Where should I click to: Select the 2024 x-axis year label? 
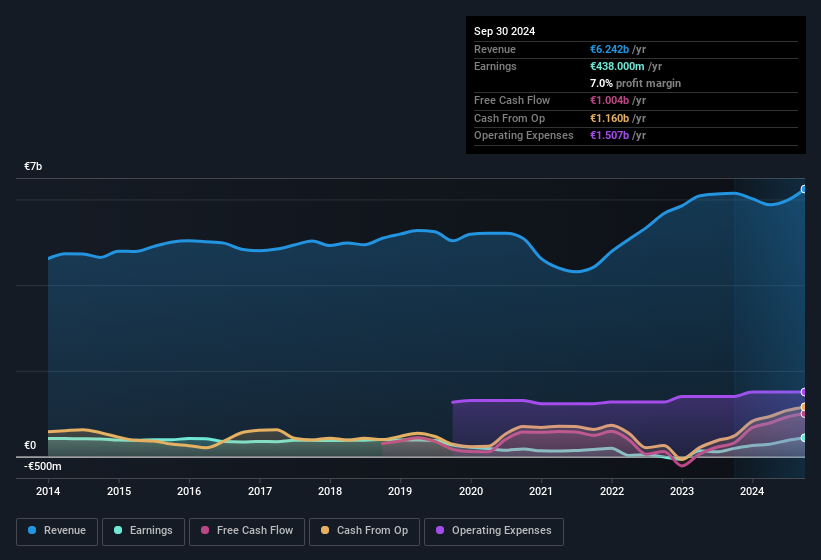click(752, 491)
